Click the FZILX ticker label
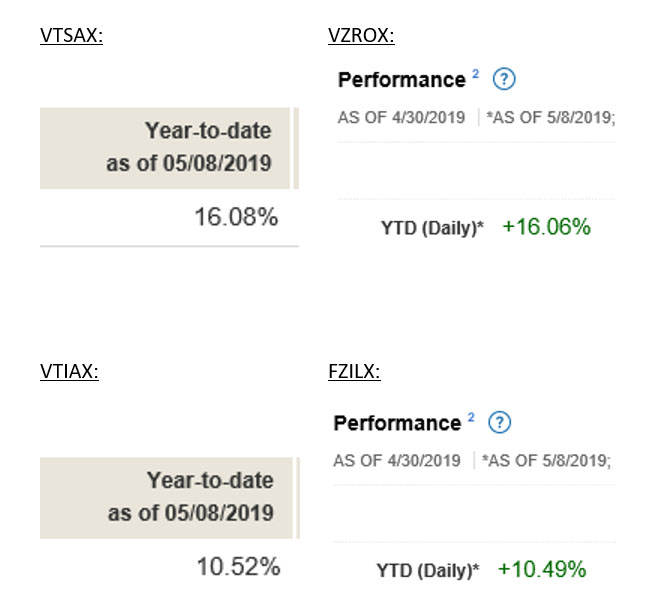This screenshot has height=616, width=646. point(356,373)
